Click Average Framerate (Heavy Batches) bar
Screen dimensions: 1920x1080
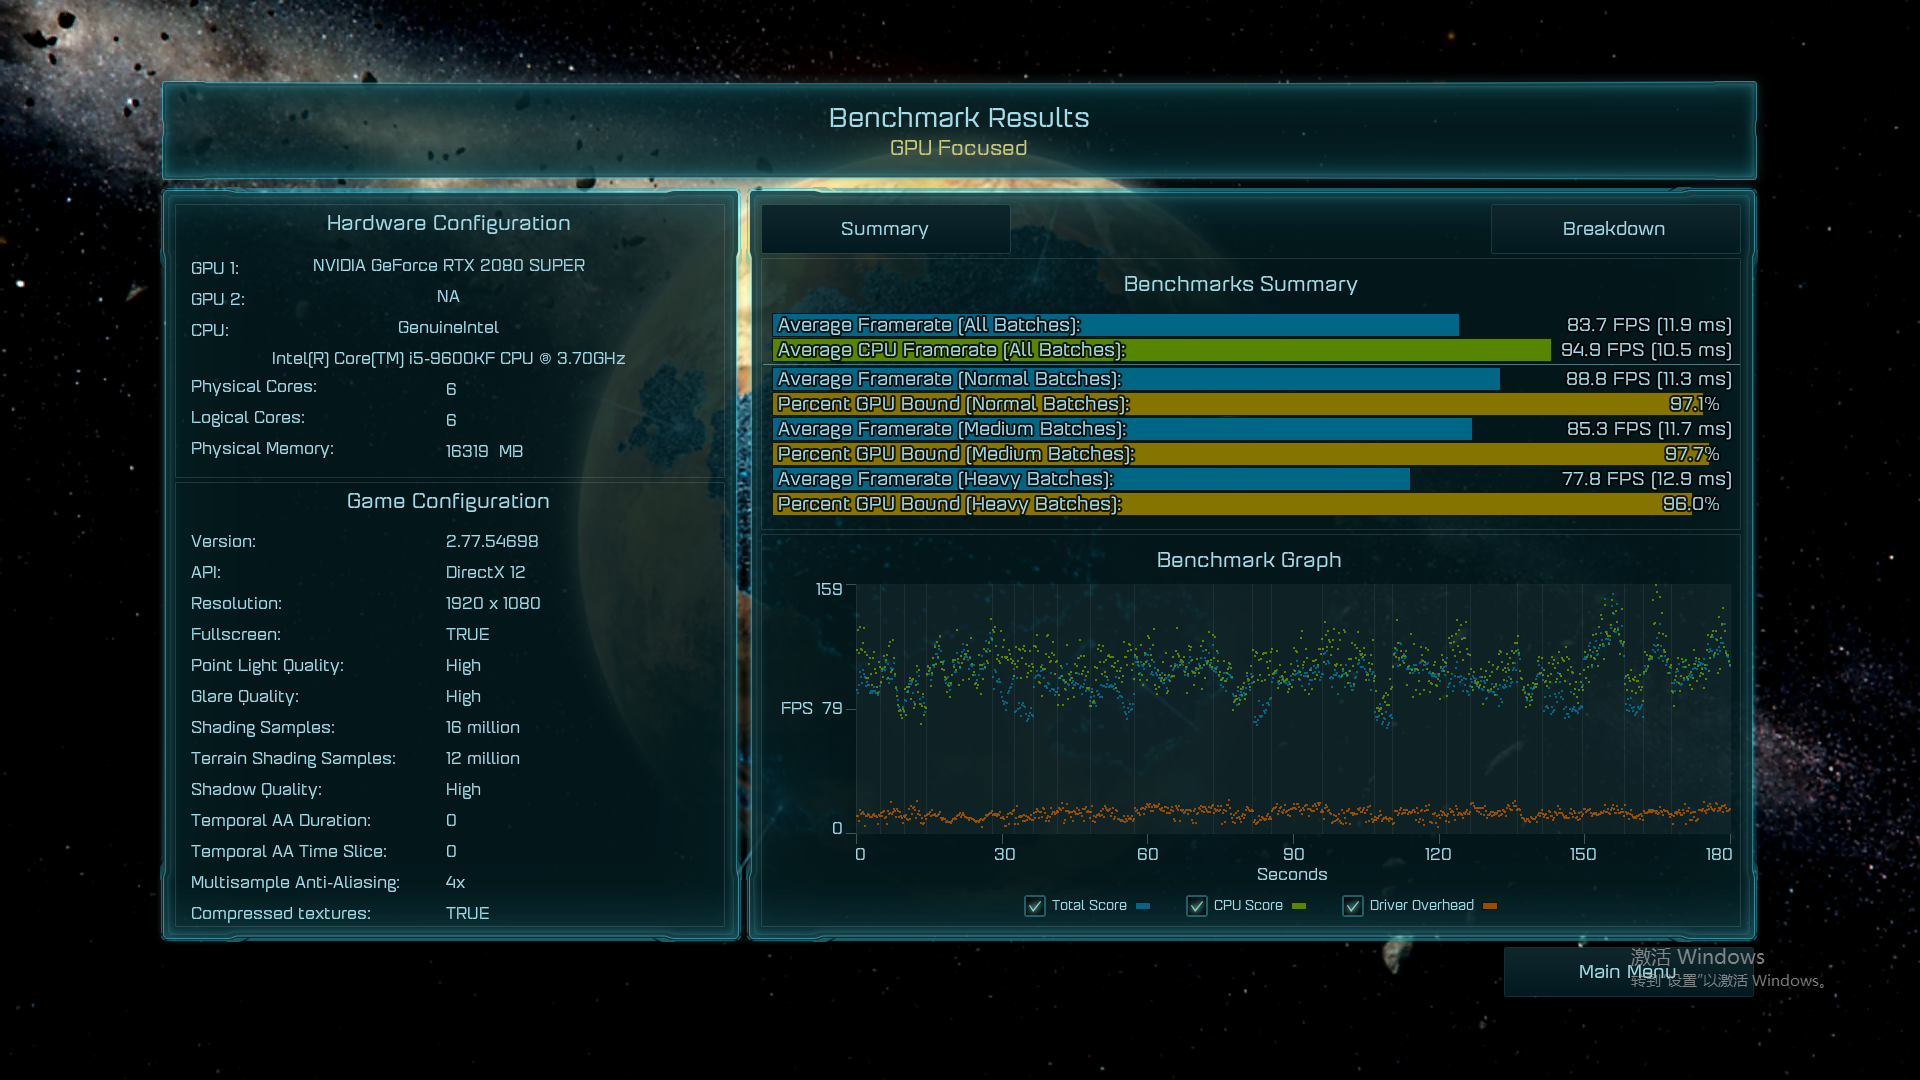tap(1090, 479)
